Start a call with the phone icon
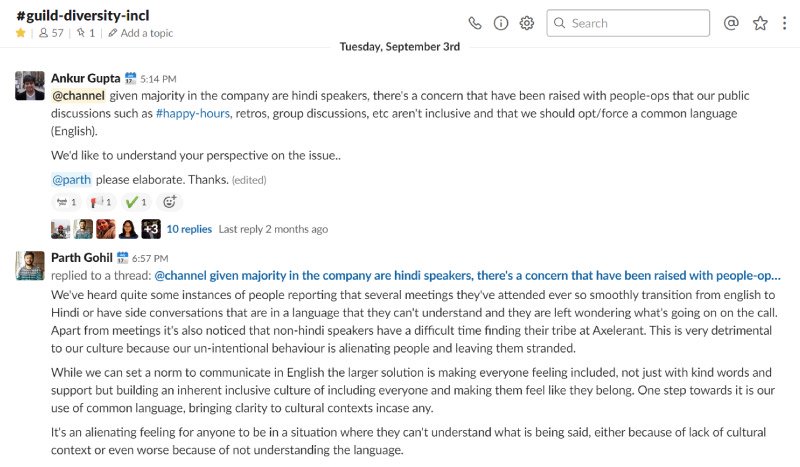Screen dimensions: 800x467 [475, 23]
